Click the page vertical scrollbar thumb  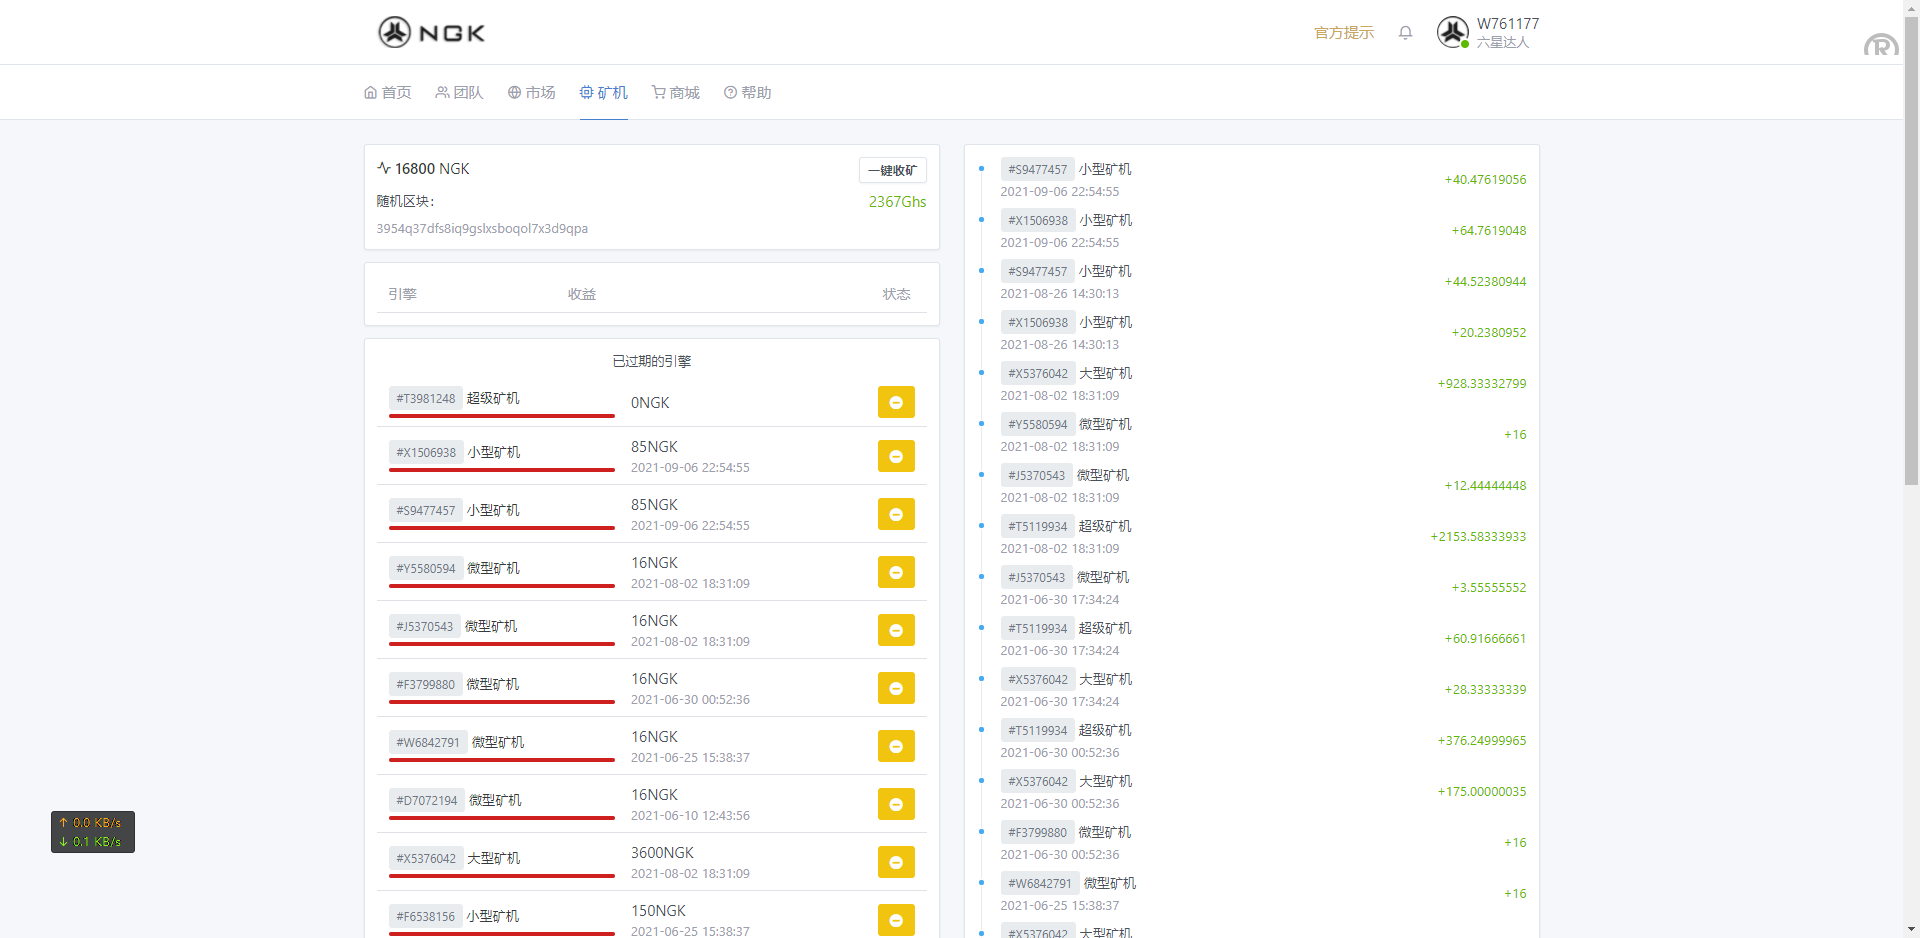click(1911, 250)
